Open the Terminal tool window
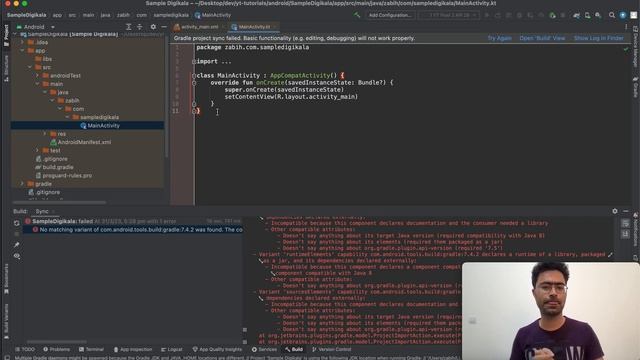This screenshot has width=640, height=360. pos(91,349)
